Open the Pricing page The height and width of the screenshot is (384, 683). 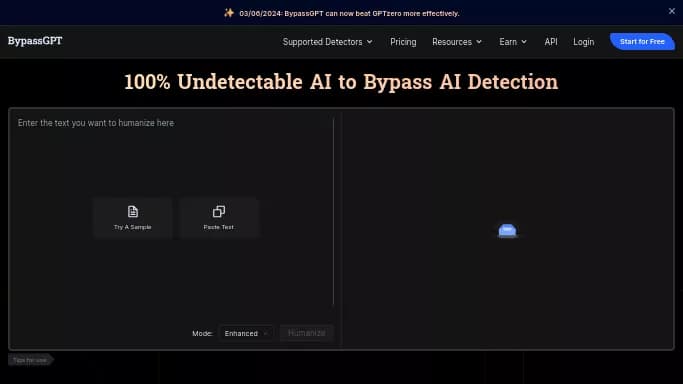(x=403, y=42)
